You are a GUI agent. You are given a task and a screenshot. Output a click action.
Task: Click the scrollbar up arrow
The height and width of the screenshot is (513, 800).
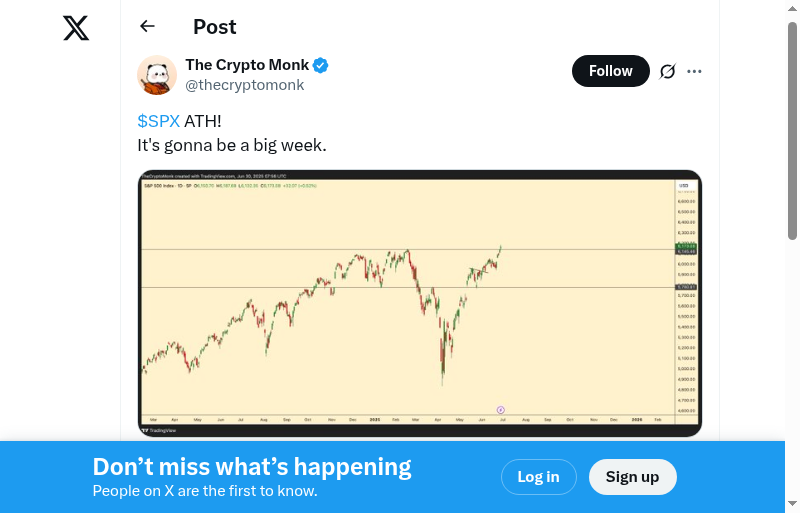[x=793, y=8]
